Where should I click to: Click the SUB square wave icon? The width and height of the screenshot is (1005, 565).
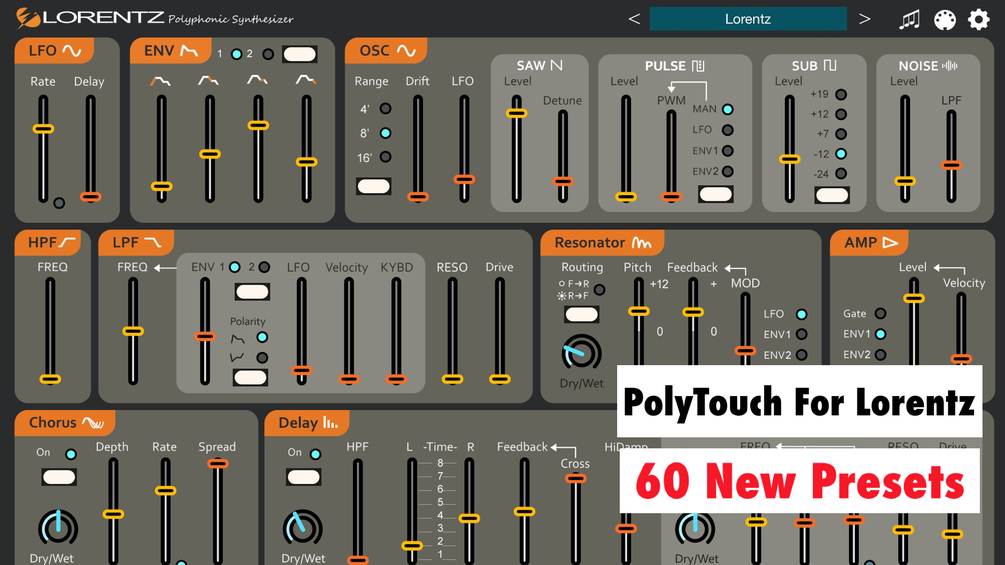[830, 65]
